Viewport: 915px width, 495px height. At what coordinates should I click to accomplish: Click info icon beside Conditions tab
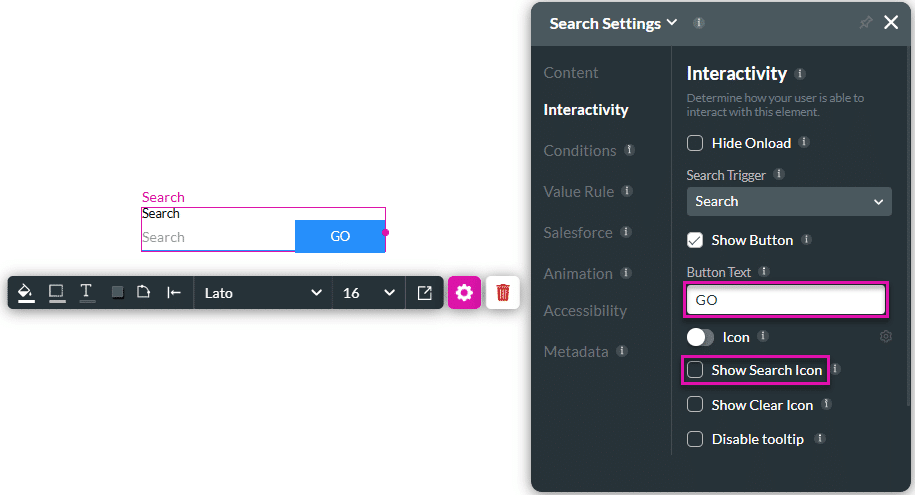coord(629,149)
